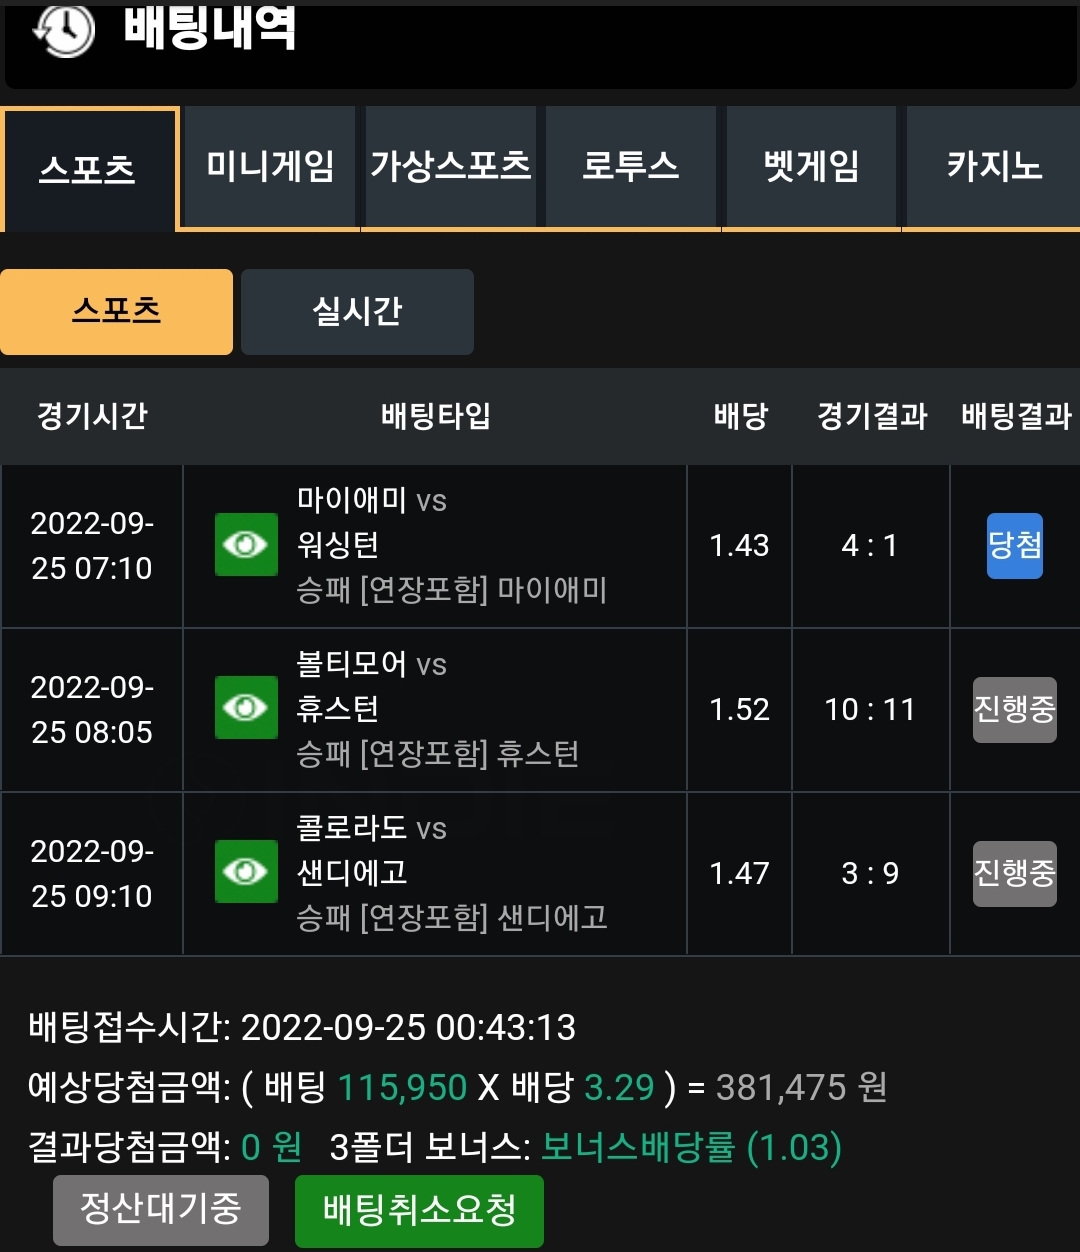Click the blue 당첨 result badge

[x=1015, y=546]
